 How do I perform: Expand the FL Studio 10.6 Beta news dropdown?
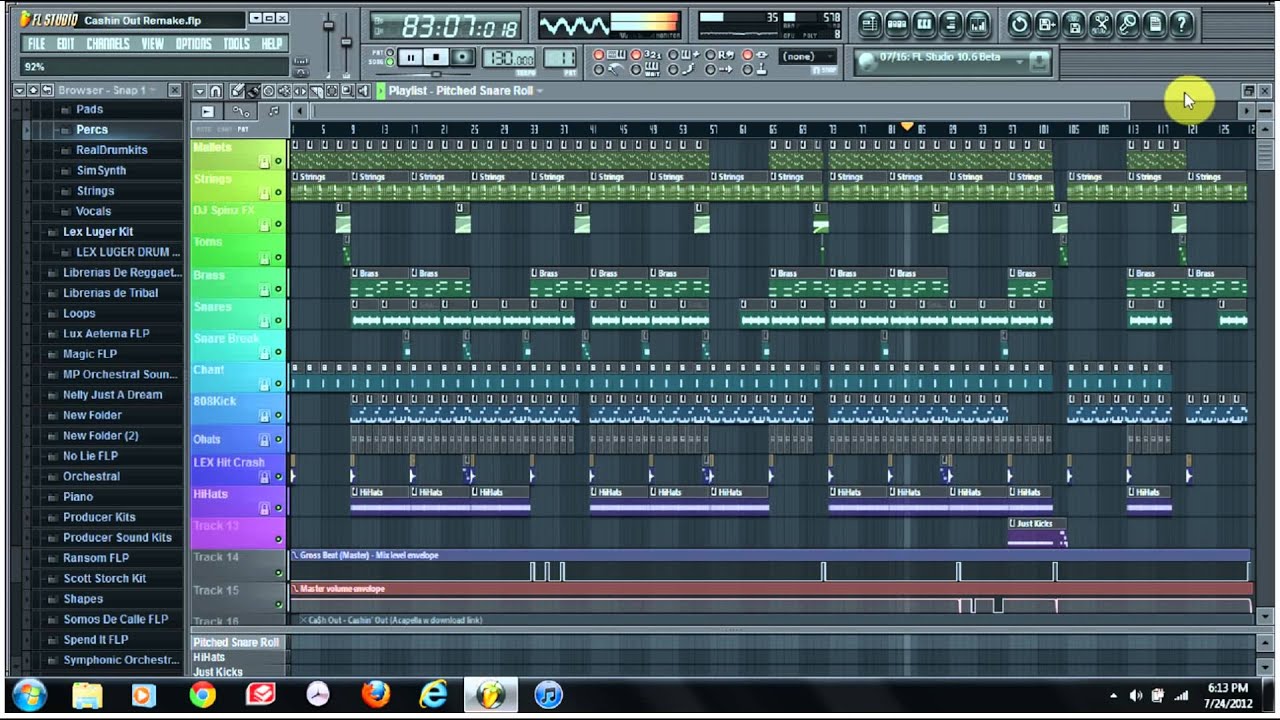point(1018,62)
